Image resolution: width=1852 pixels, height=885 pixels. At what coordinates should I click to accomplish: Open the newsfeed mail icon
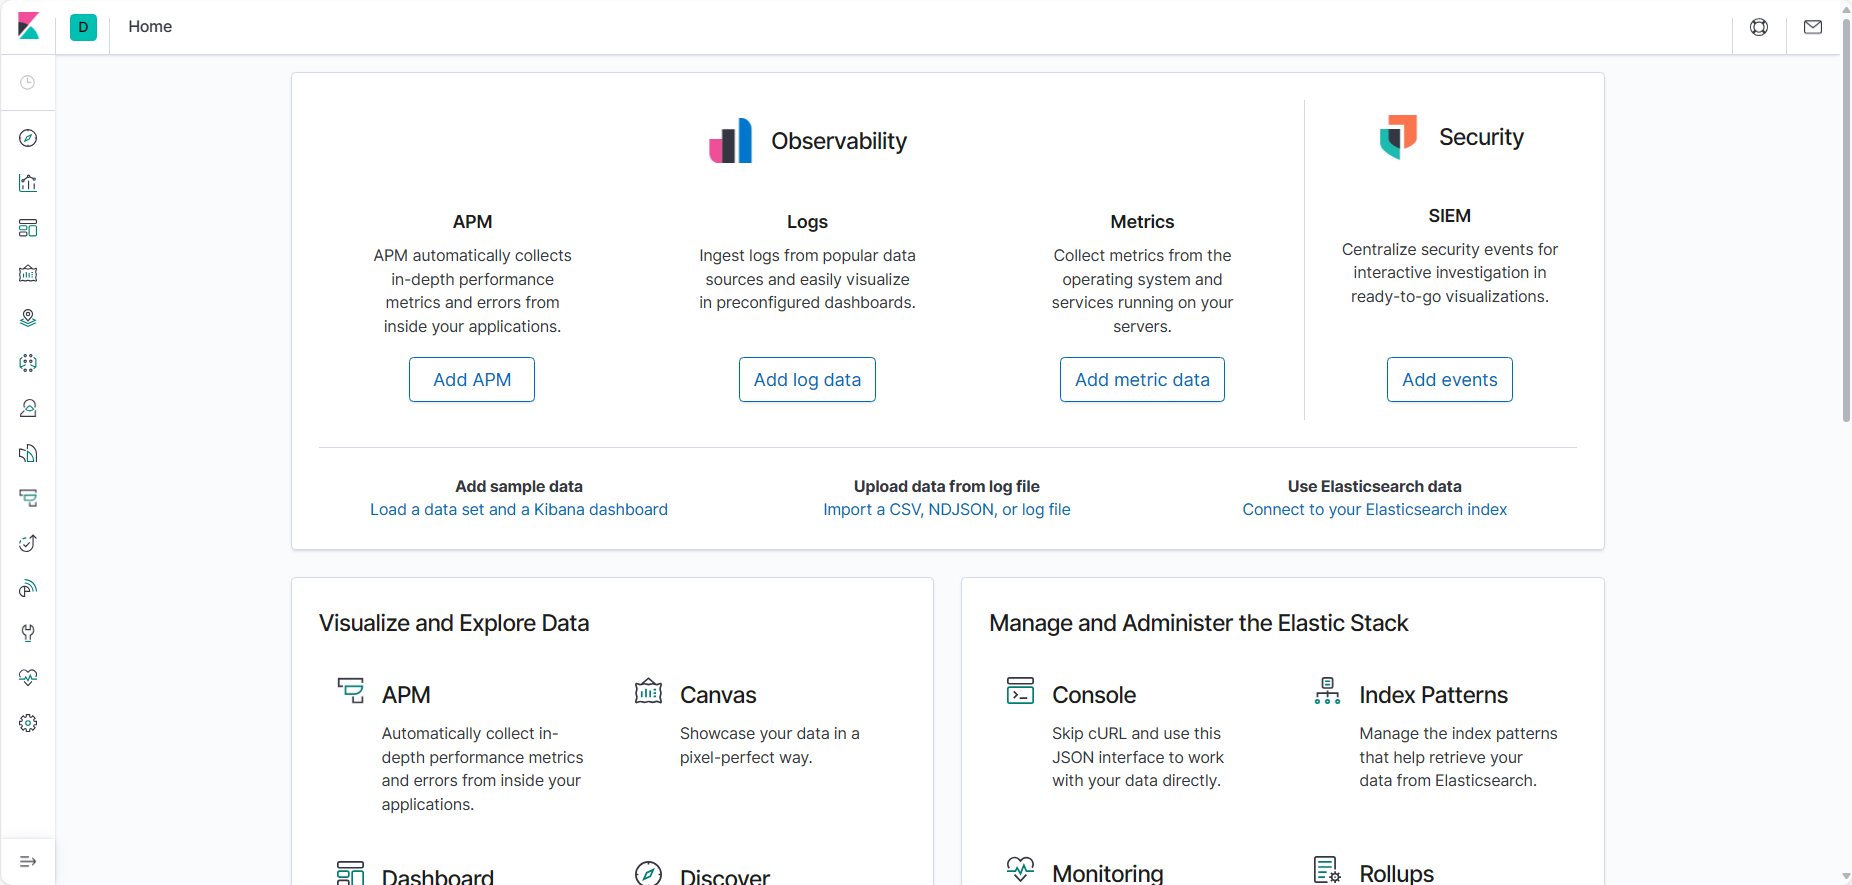[x=1813, y=27]
